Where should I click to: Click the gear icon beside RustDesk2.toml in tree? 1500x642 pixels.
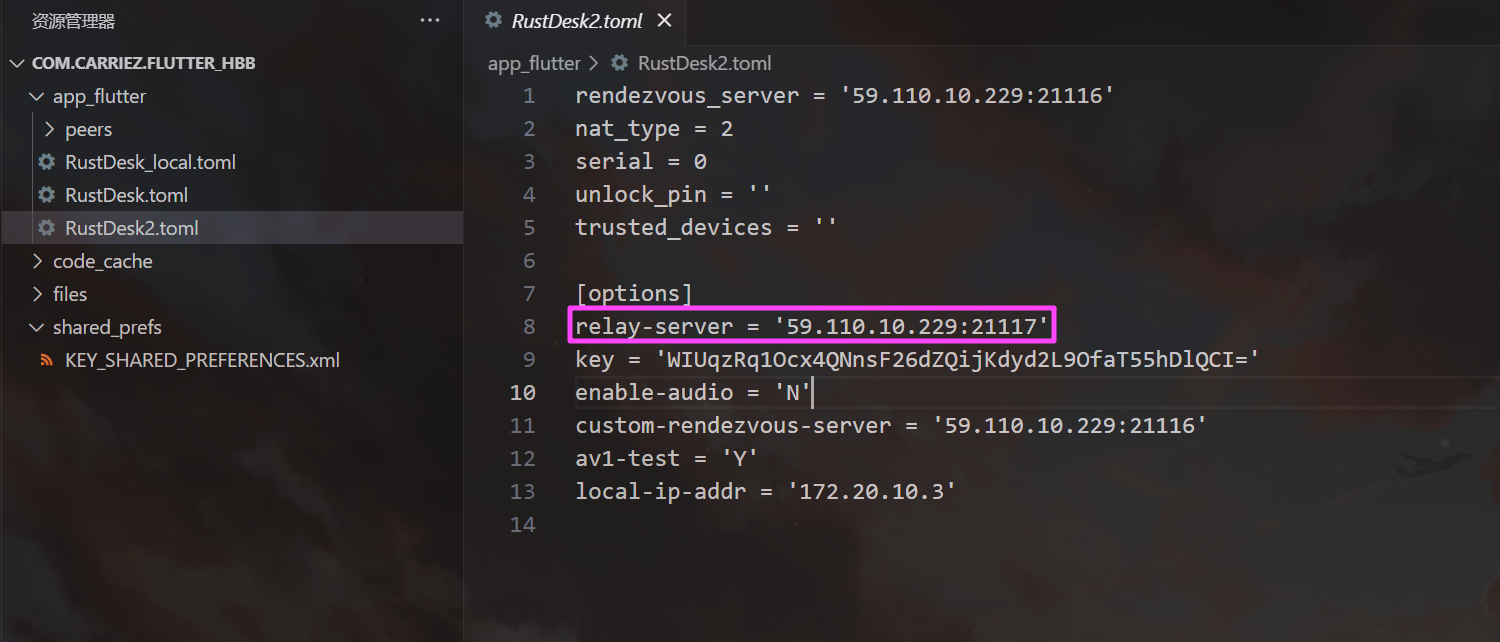pos(46,228)
